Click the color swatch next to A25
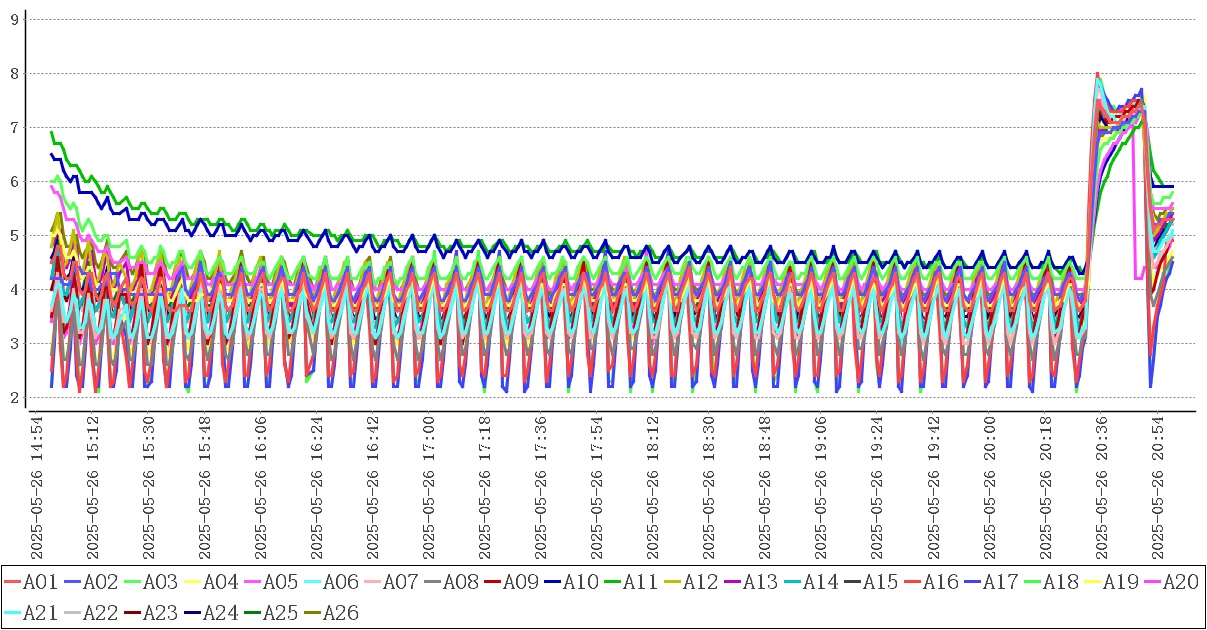 pos(252,613)
